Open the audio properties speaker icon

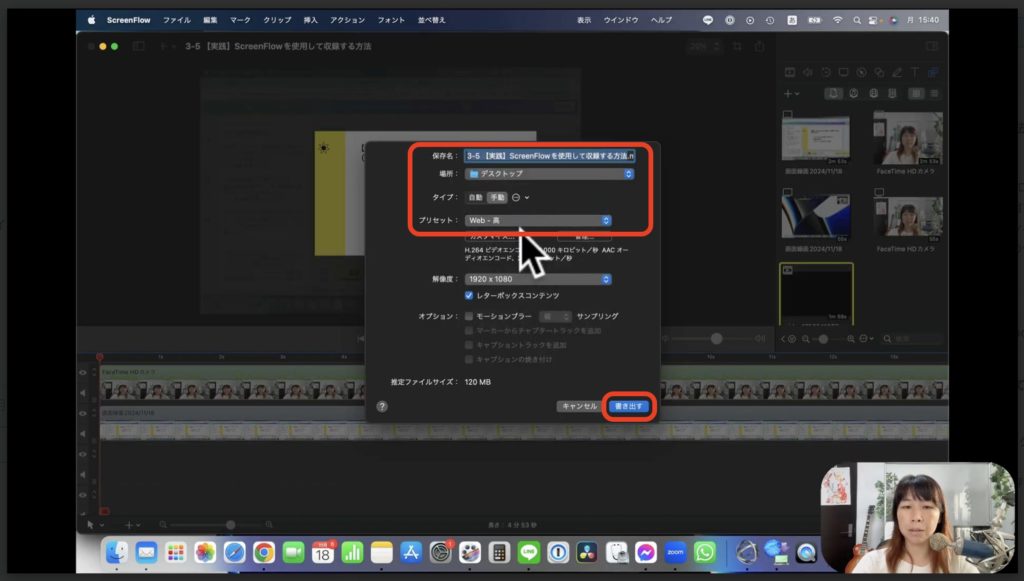808,72
